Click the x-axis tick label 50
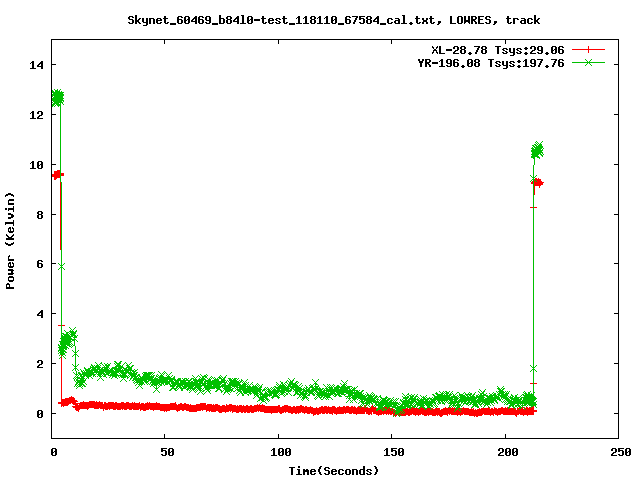This screenshot has height=480, width=640. click(167, 452)
